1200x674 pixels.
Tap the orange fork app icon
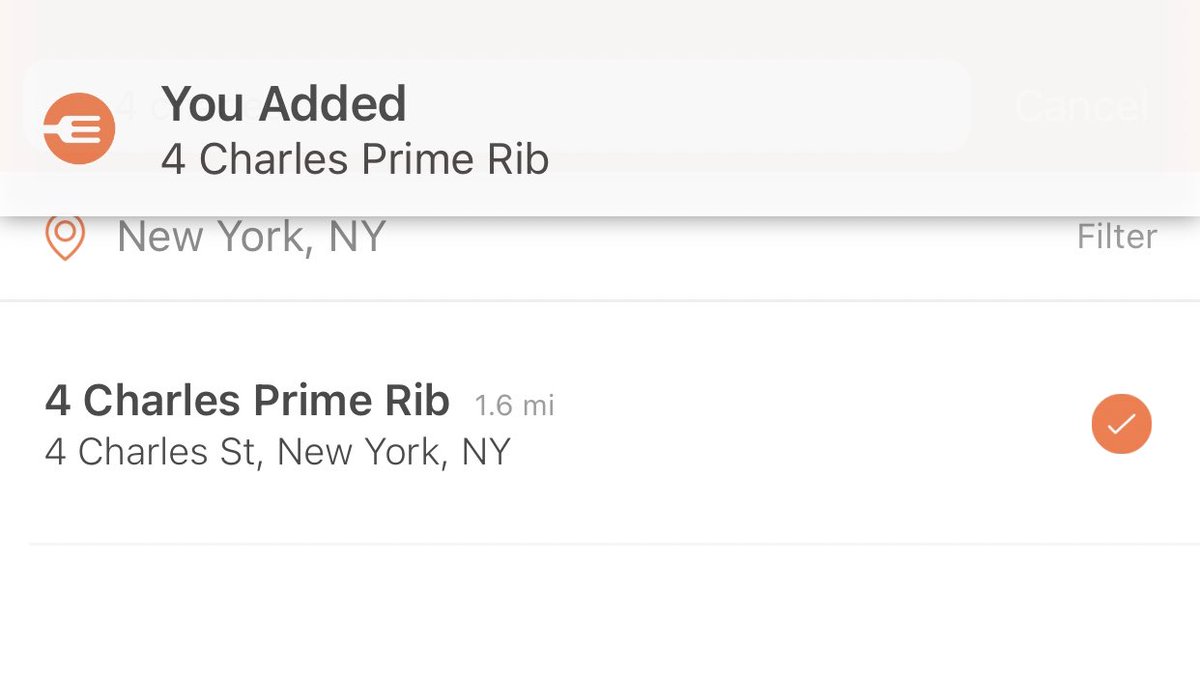tap(79, 129)
